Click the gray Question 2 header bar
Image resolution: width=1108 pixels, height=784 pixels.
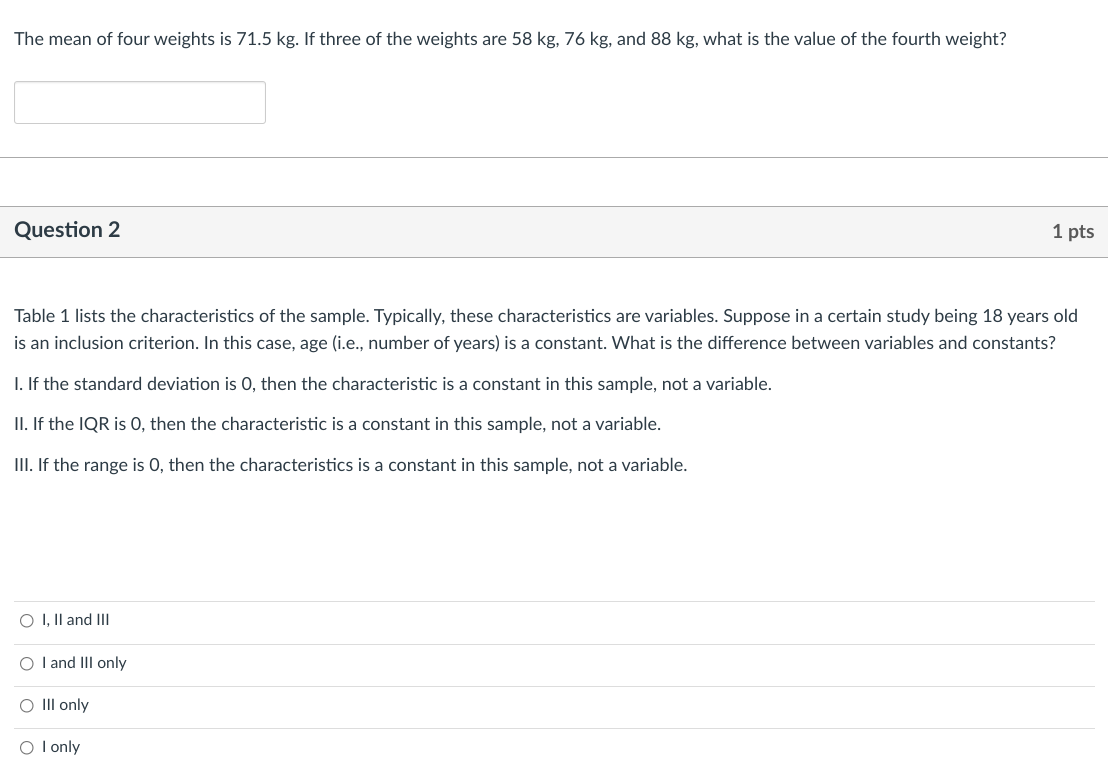click(554, 231)
